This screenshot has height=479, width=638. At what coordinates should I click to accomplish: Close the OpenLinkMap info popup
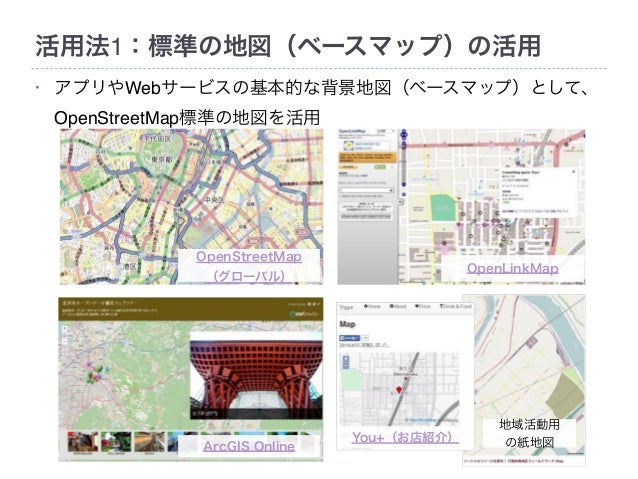coord(574,171)
